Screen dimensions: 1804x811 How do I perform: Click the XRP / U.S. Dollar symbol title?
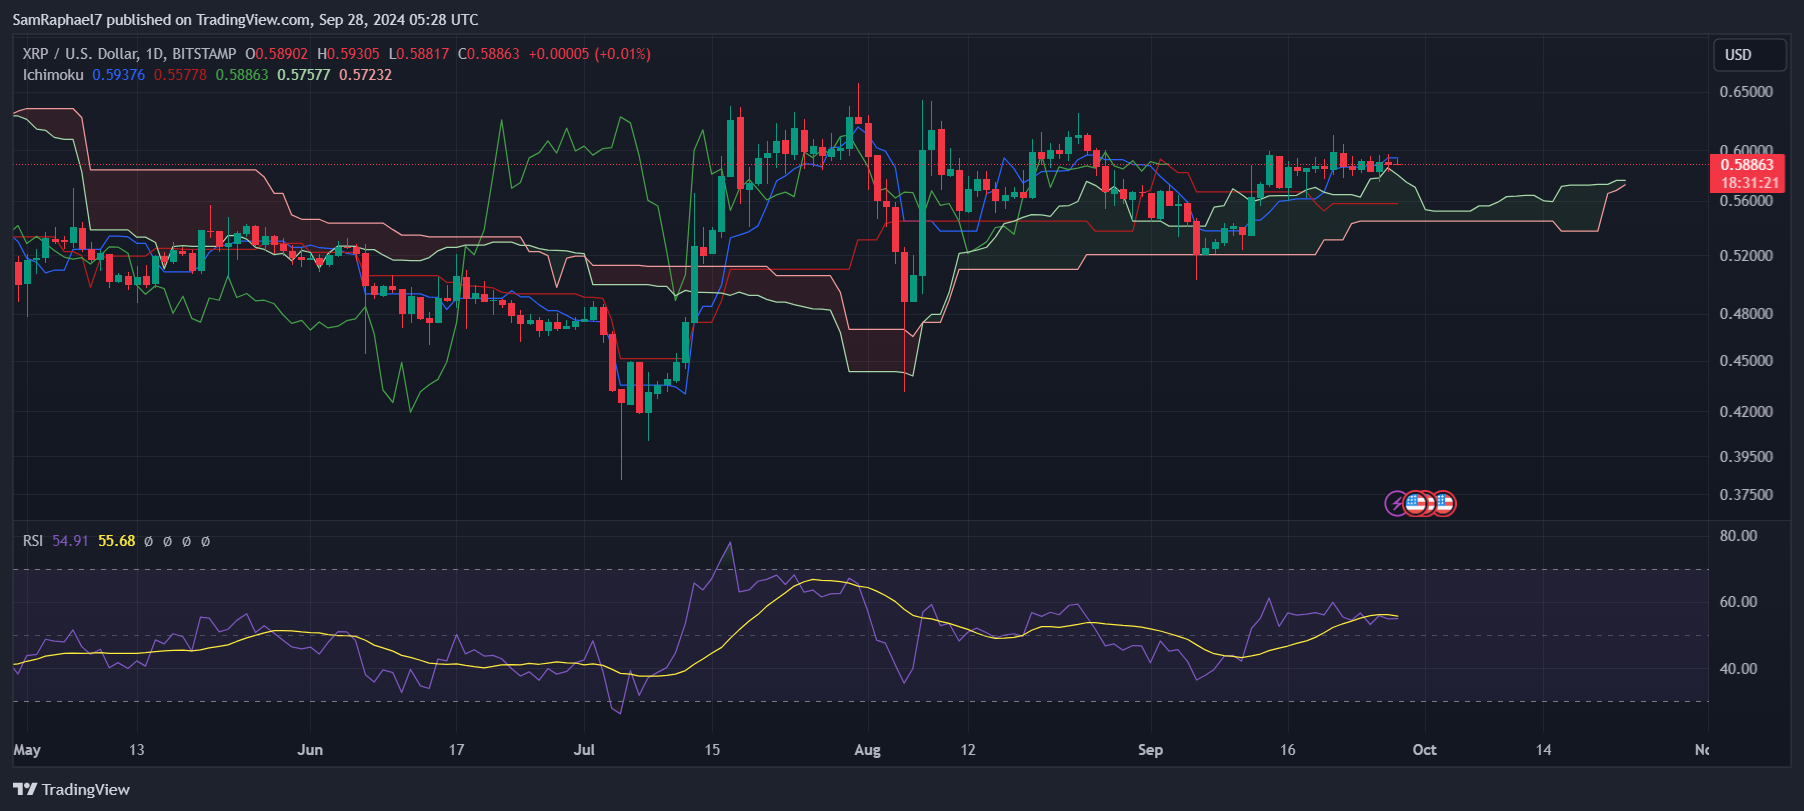129,54
